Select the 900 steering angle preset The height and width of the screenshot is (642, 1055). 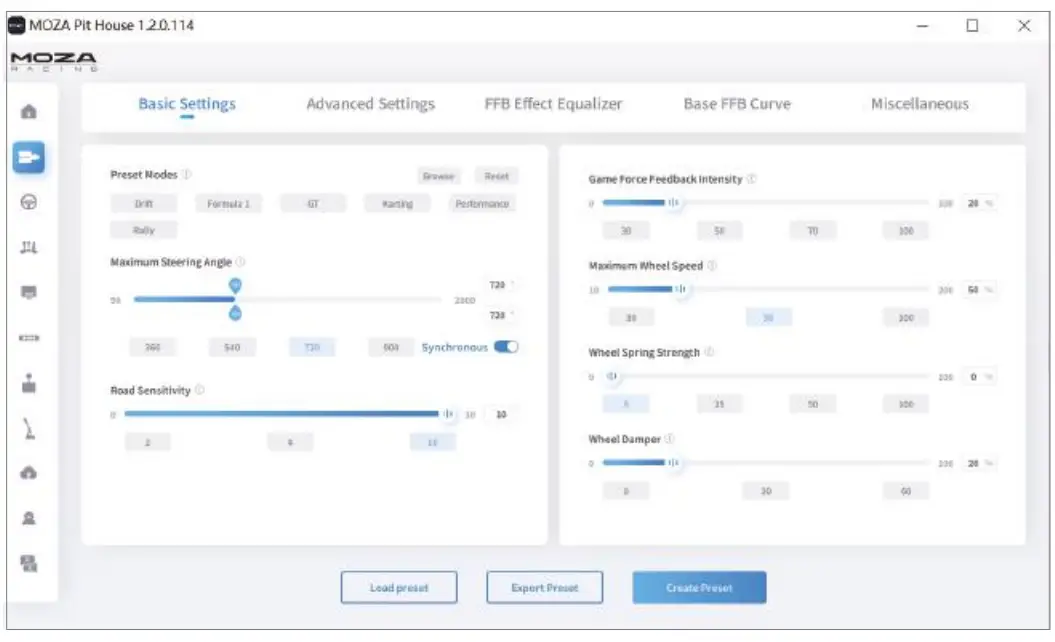391,347
